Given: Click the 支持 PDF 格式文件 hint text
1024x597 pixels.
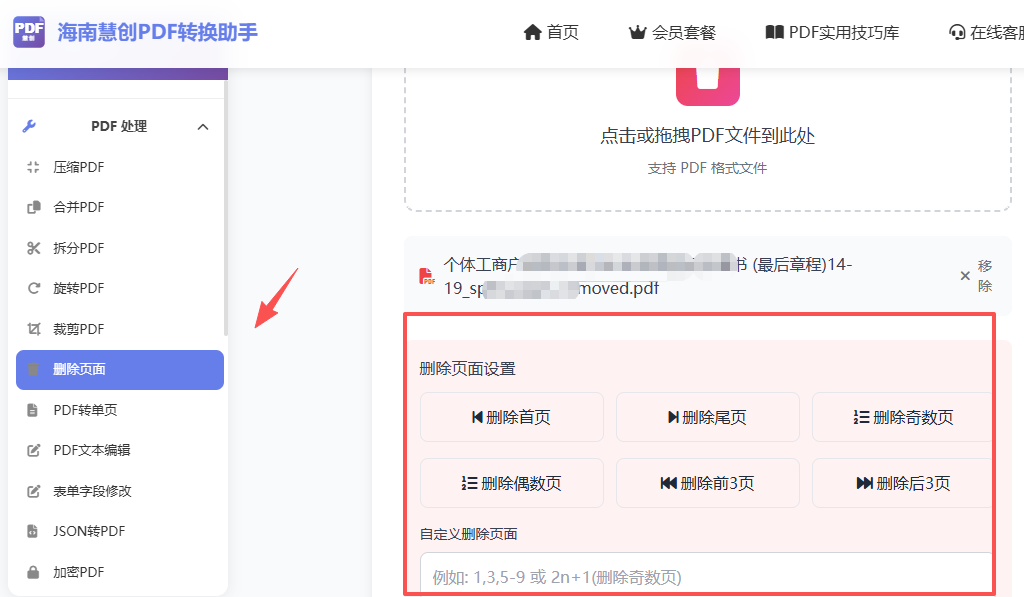Looking at the screenshot, I should tap(707, 168).
